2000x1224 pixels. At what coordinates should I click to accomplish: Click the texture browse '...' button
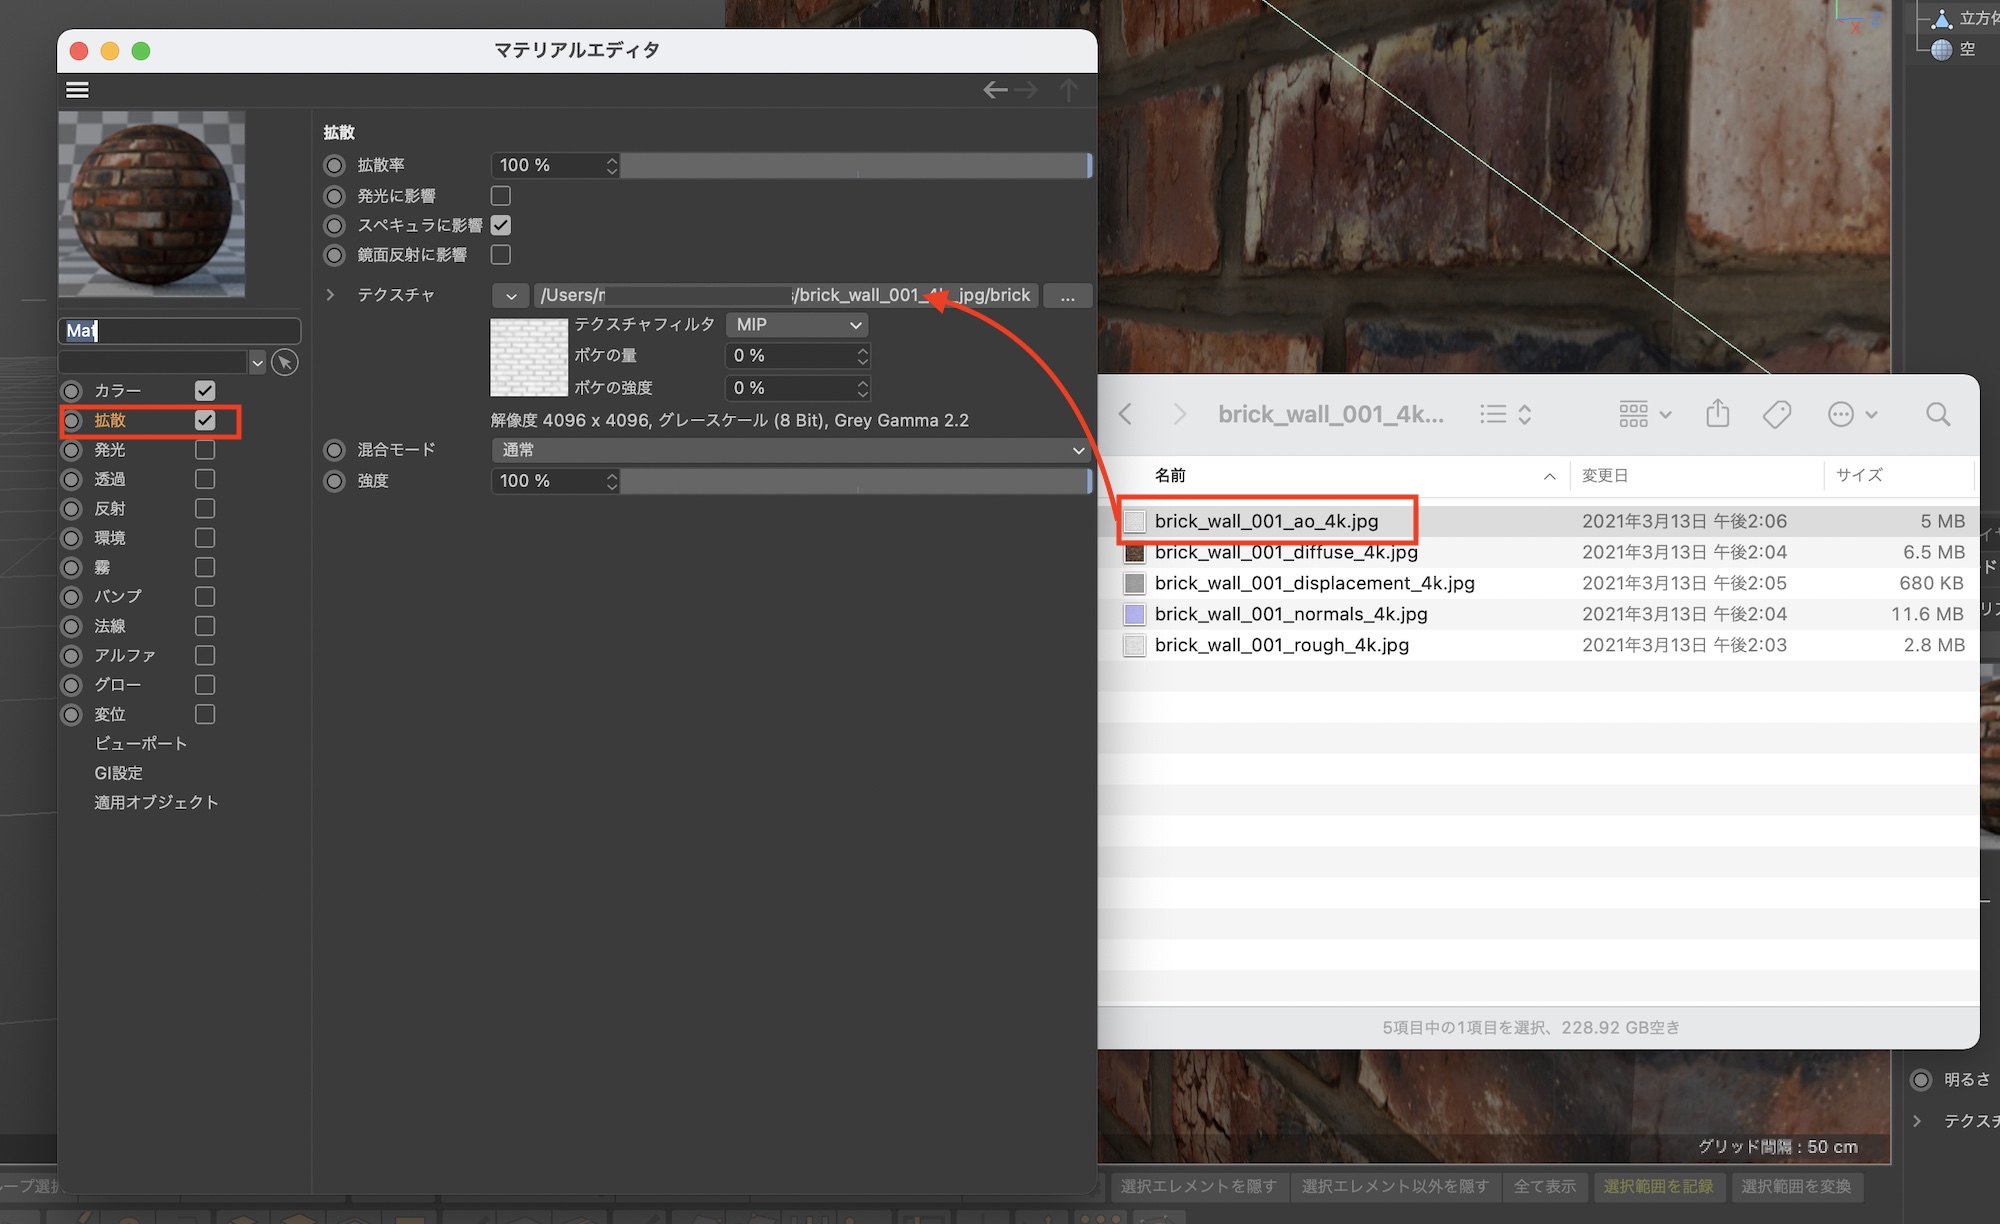click(x=1067, y=296)
